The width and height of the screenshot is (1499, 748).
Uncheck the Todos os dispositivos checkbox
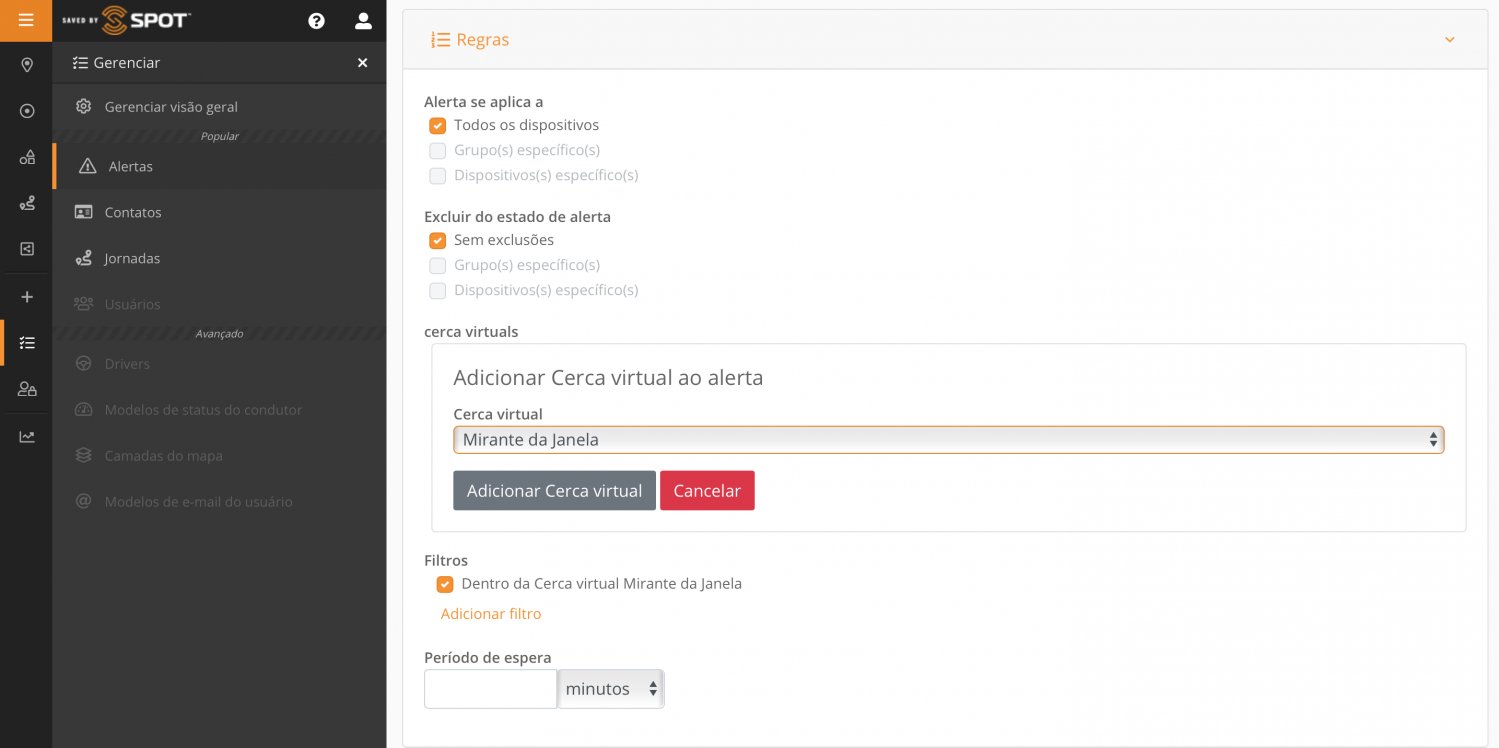point(437,126)
